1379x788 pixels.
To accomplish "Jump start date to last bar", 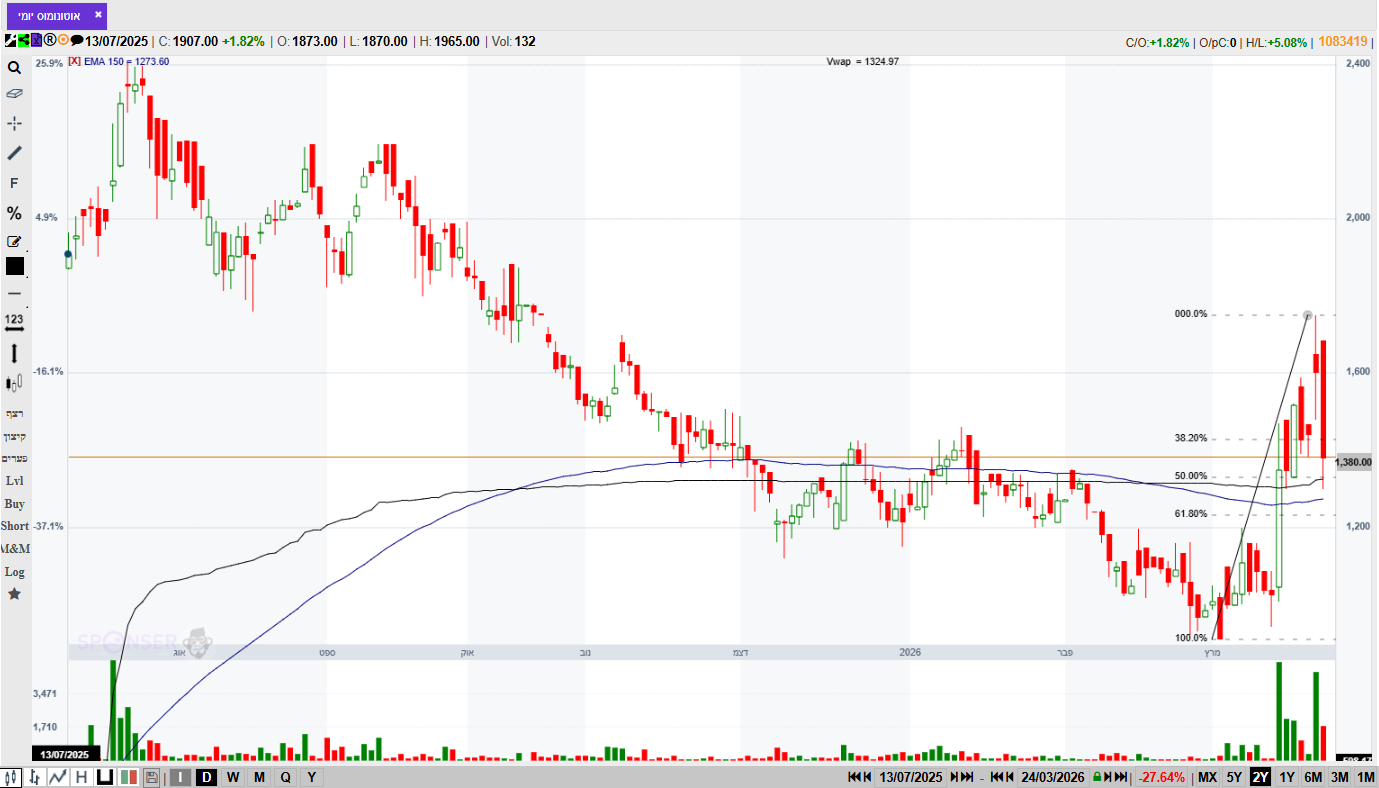I will coord(967,777).
